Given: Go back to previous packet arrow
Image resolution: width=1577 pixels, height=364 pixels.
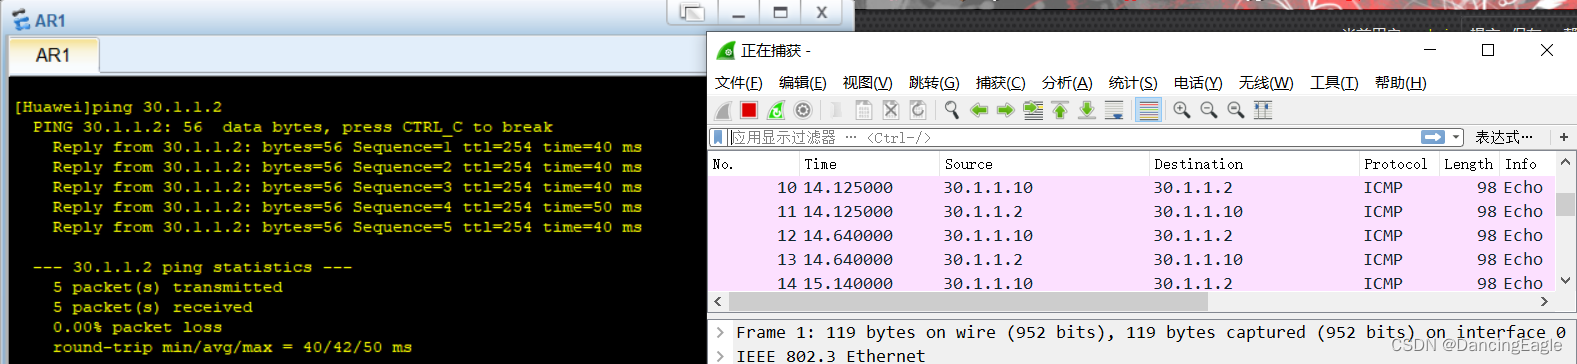Looking at the screenshot, I should tap(979, 110).
